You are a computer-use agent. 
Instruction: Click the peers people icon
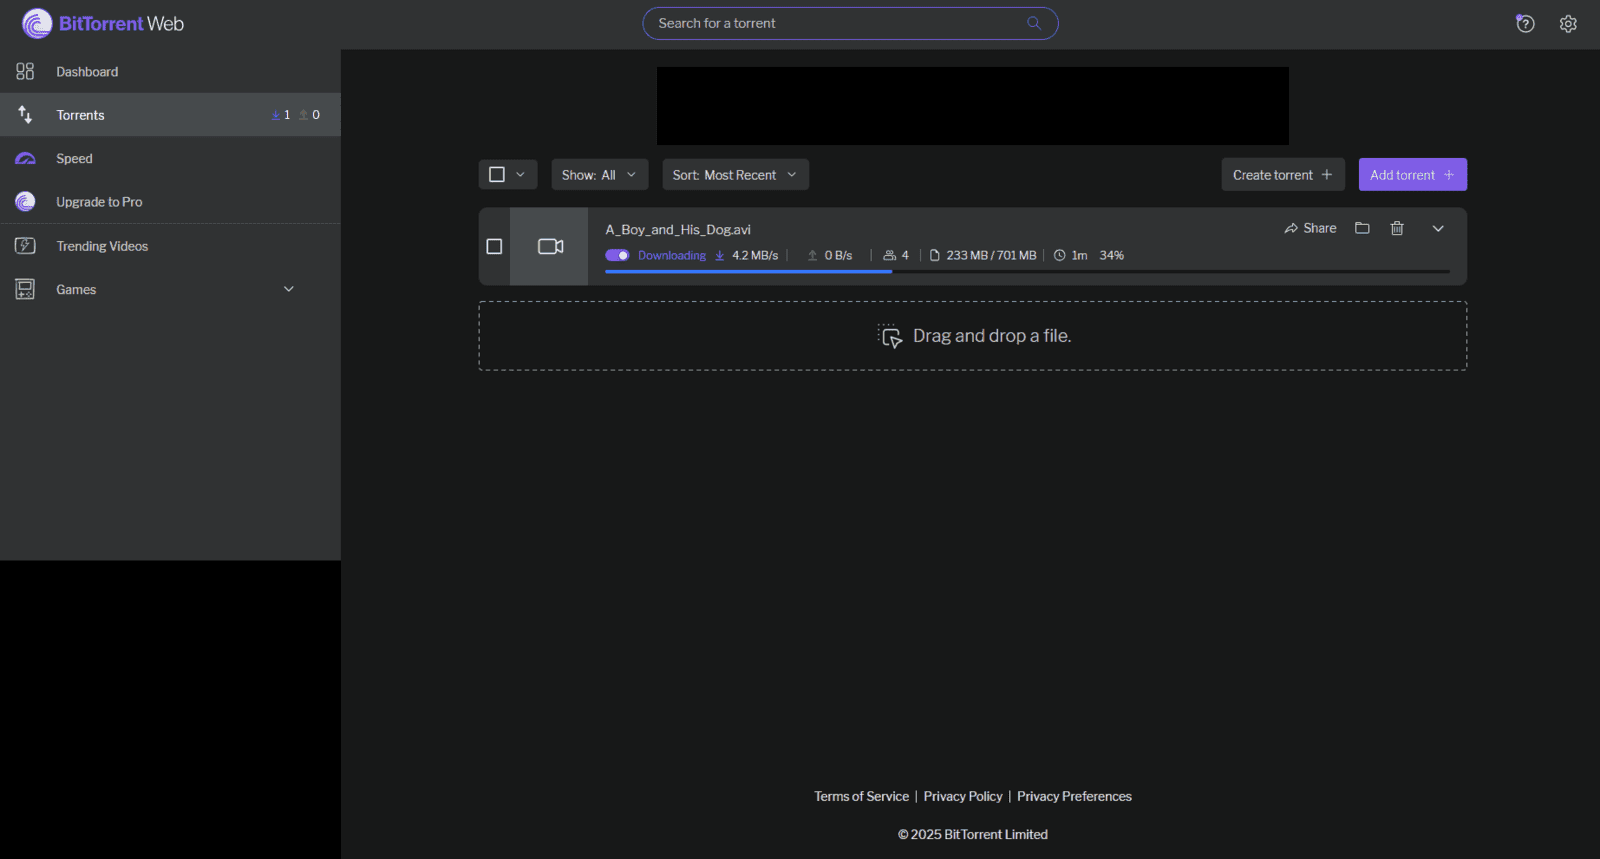point(889,255)
